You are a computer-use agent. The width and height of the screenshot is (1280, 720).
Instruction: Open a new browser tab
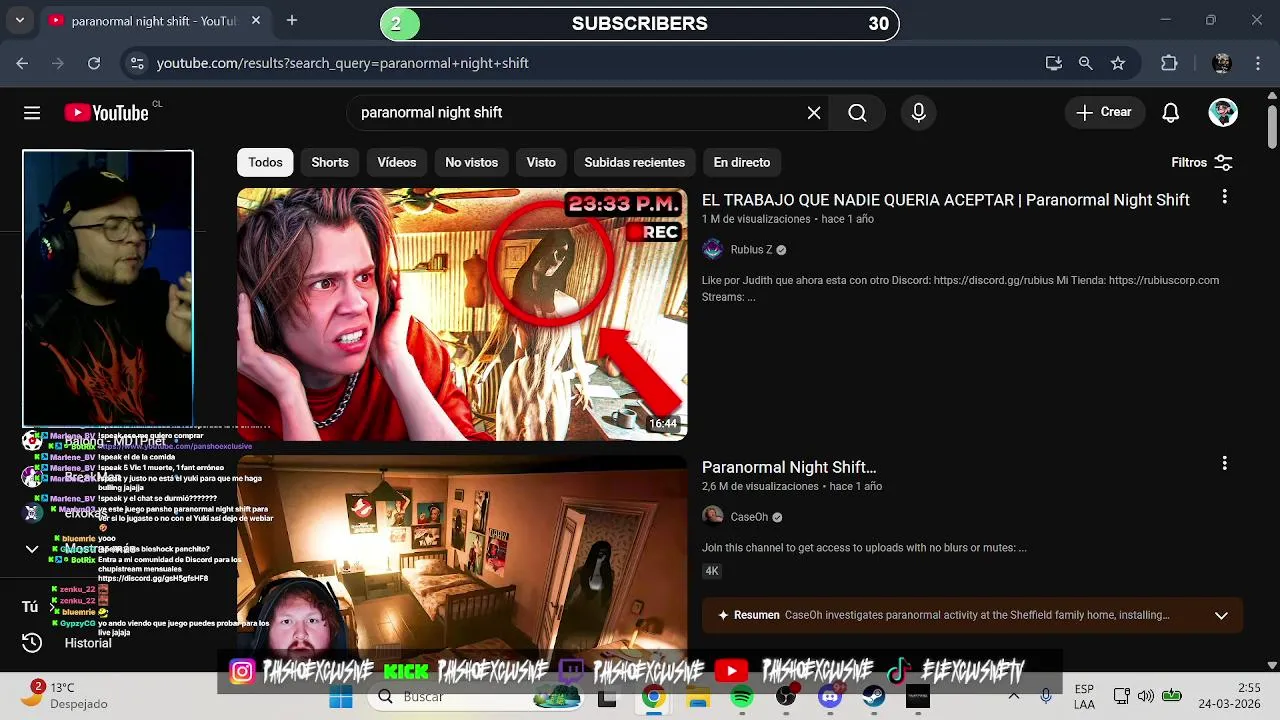click(292, 20)
